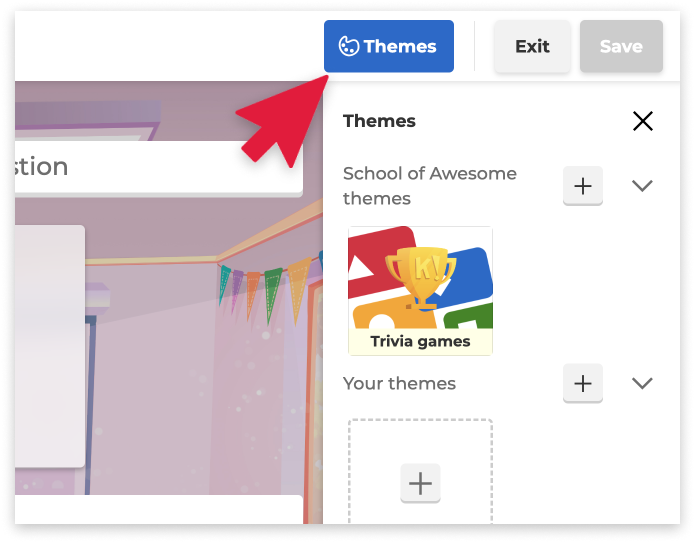Click the "Themes" panel title text
Image resolution: width=695 pixels, height=543 pixels.
(379, 121)
